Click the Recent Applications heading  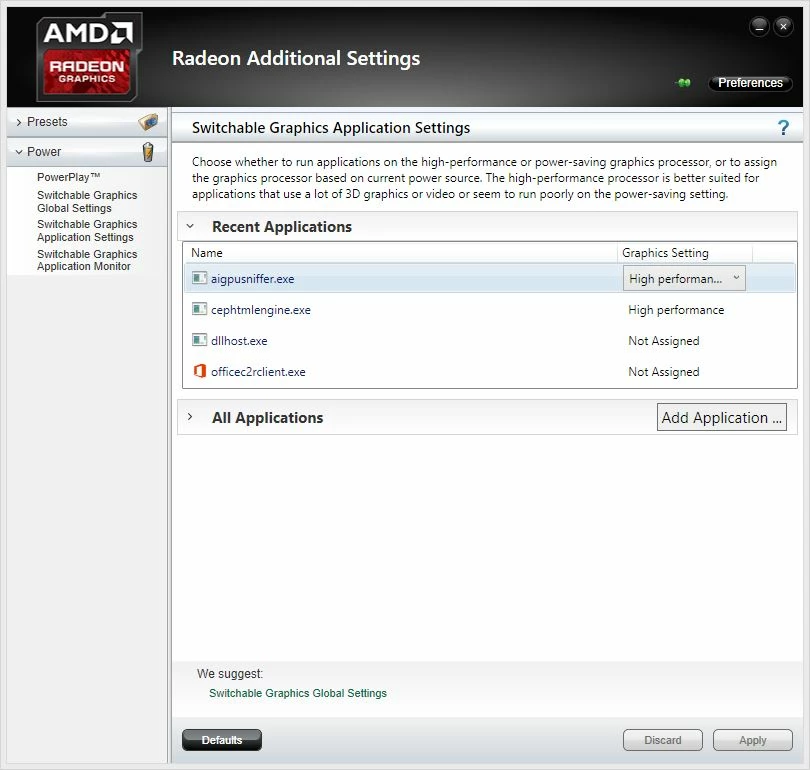[282, 226]
